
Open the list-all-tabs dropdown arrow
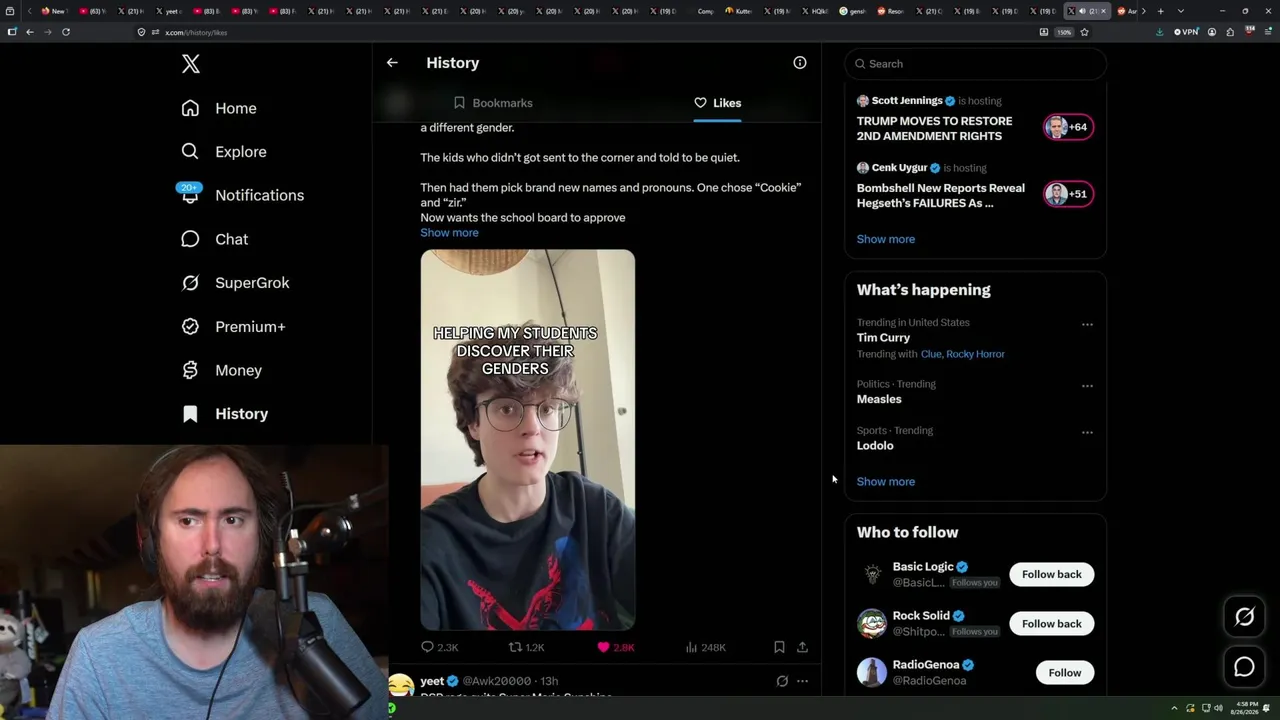1181,11
